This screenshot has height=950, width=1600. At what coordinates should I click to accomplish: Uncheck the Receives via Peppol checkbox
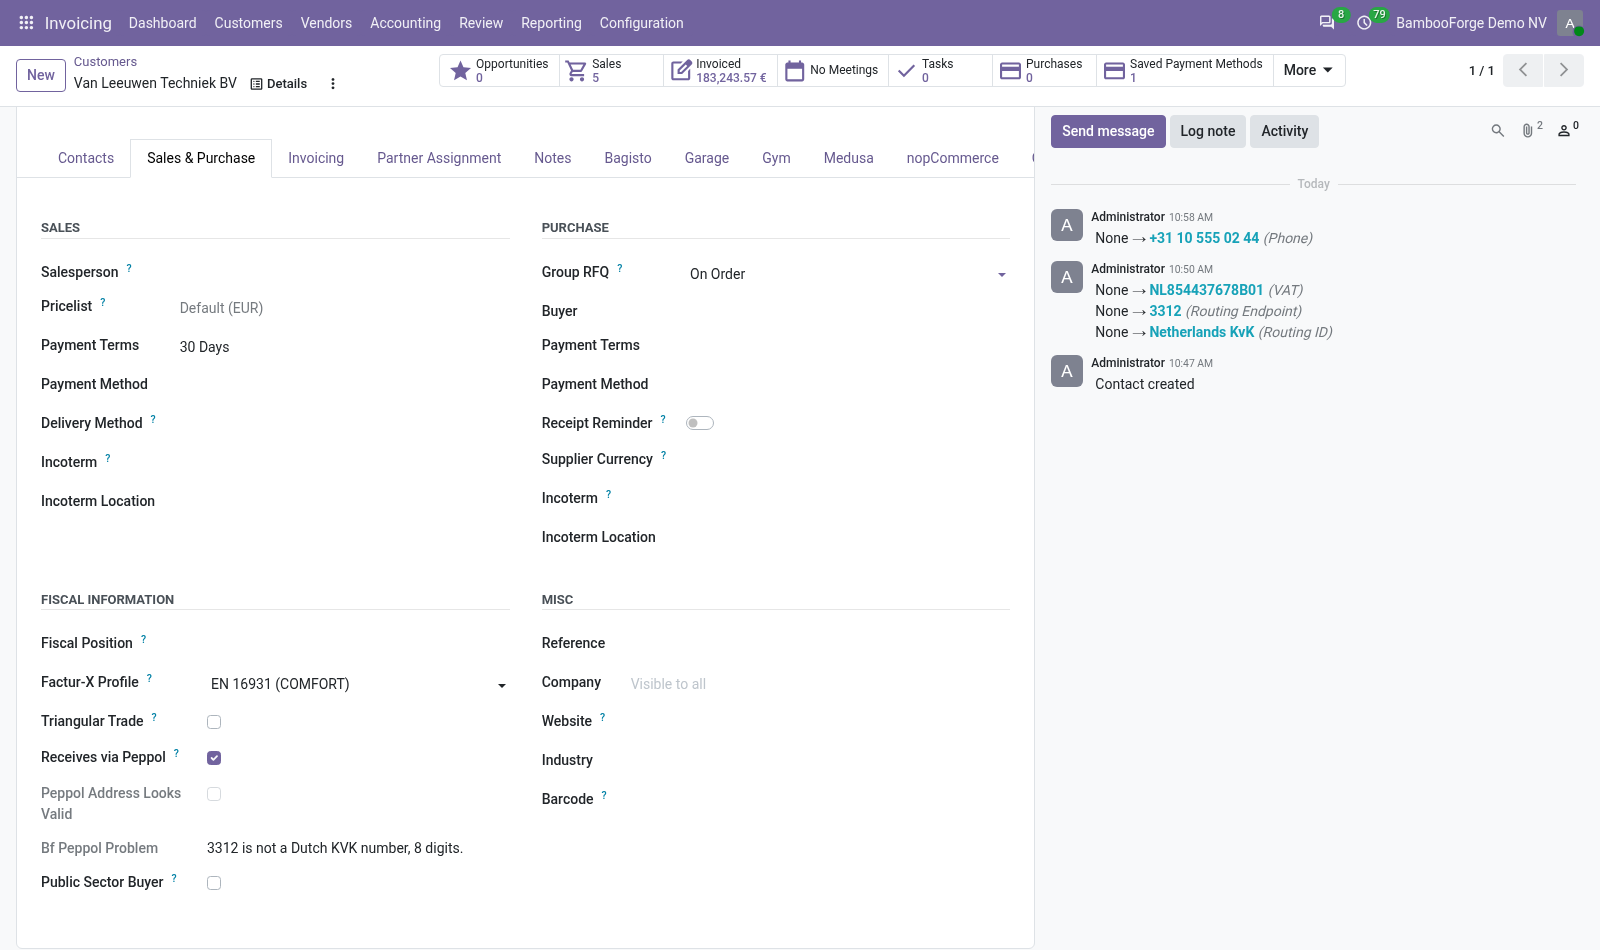point(214,758)
